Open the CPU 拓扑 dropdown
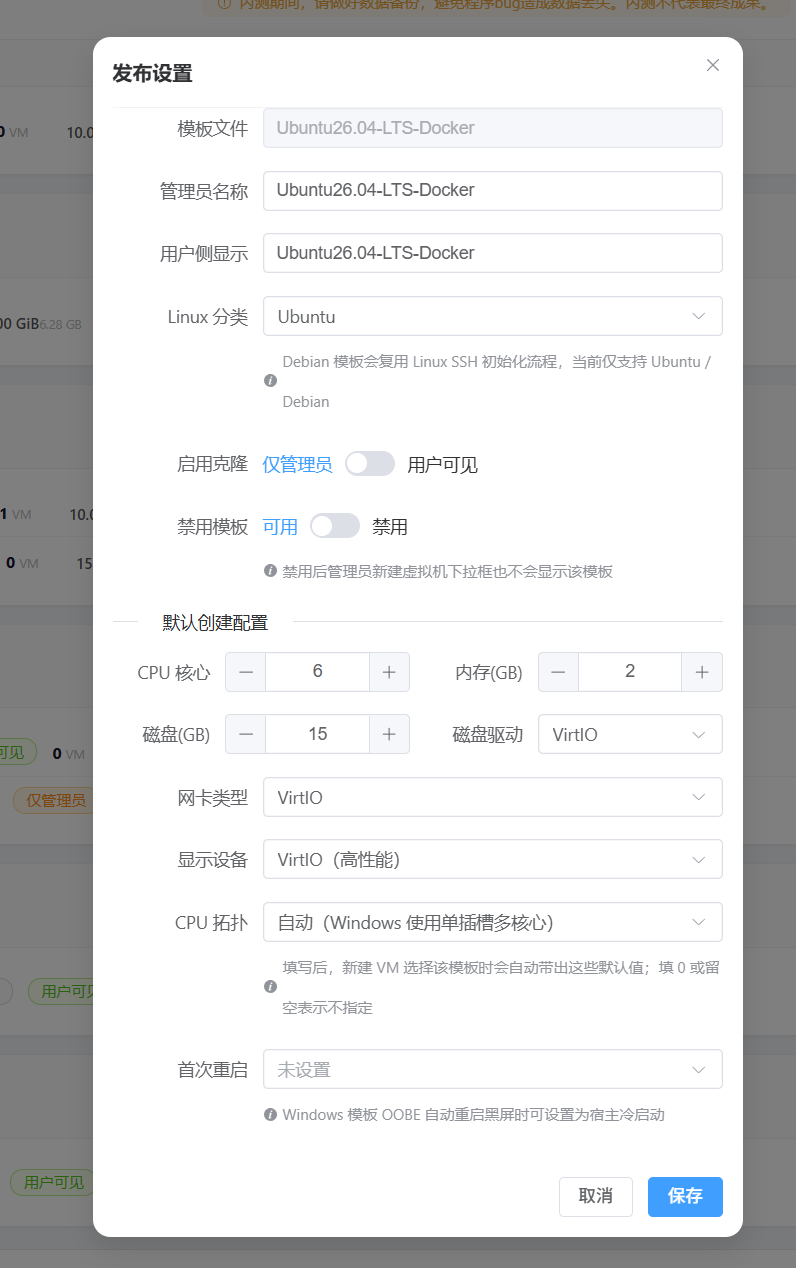 tap(493, 922)
